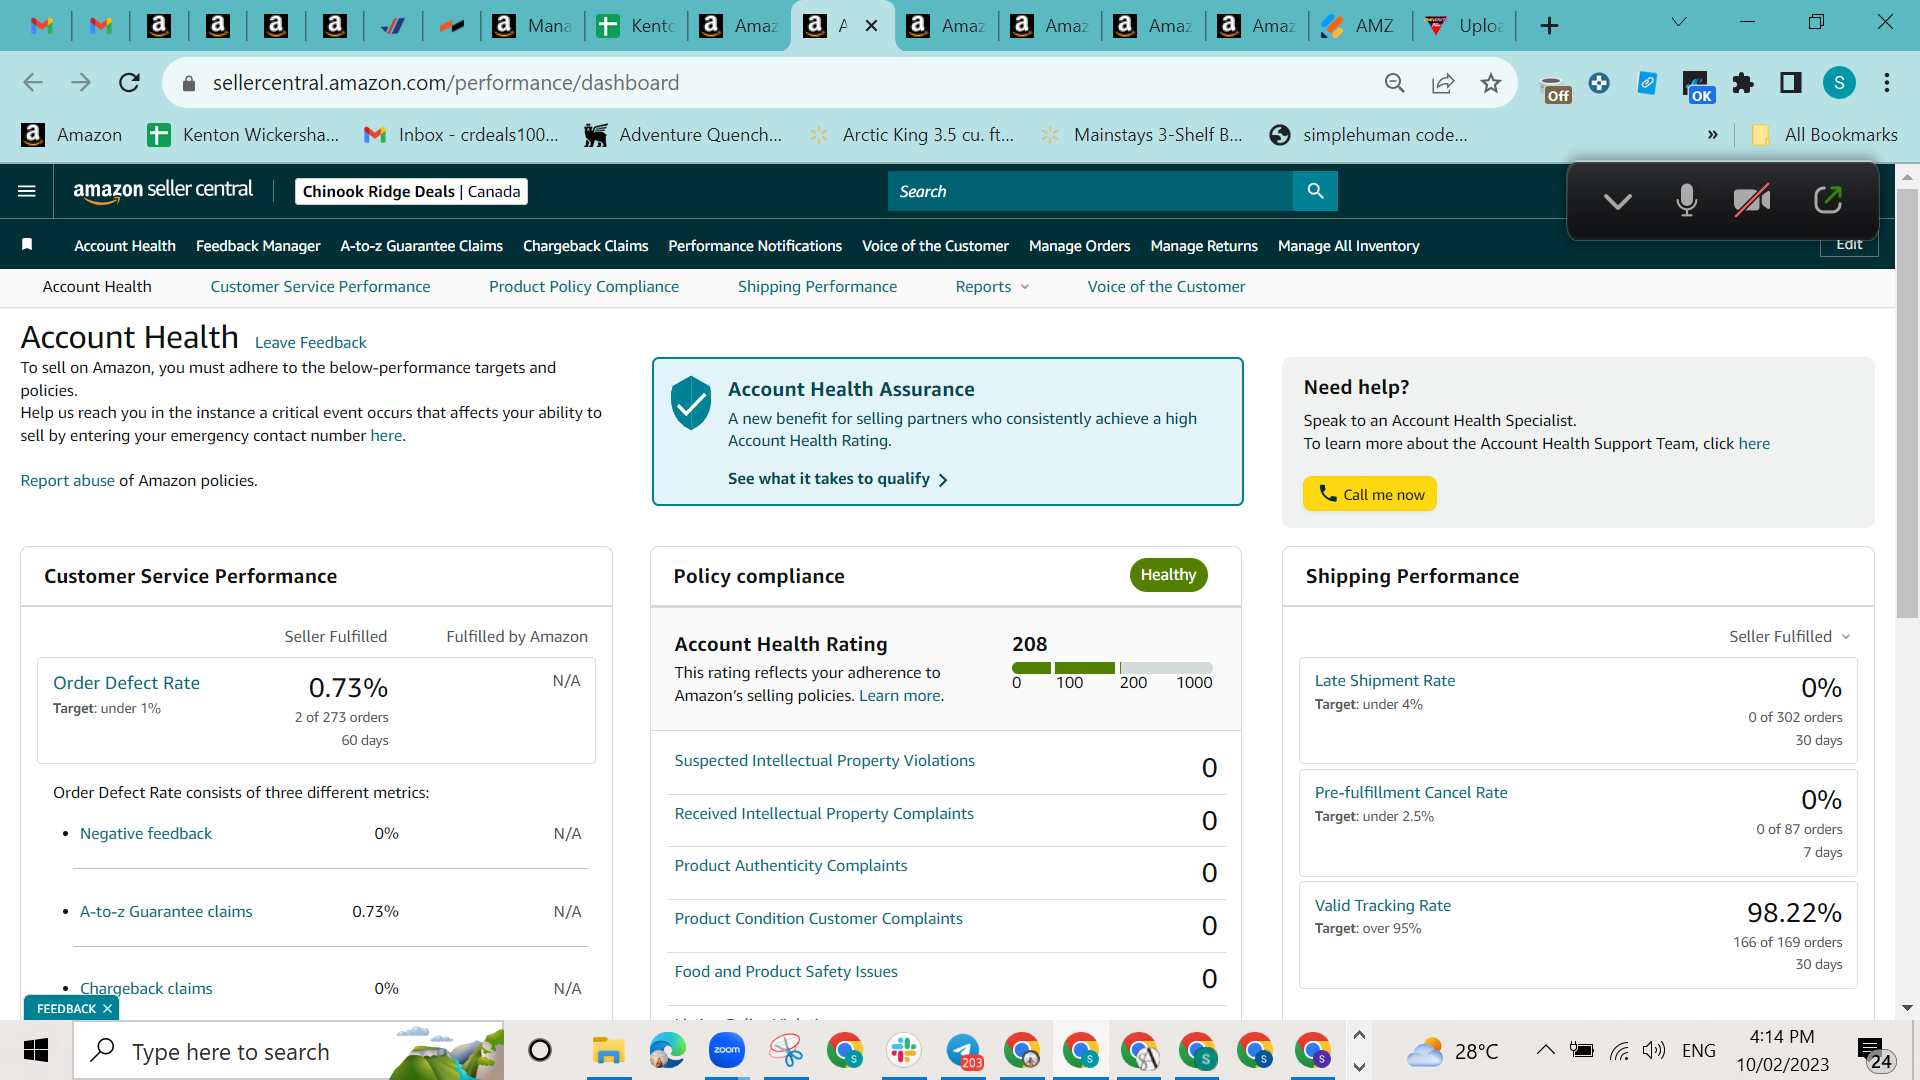Click the Seller Central search field
The image size is (1920, 1080).
[x=1090, y=191]
